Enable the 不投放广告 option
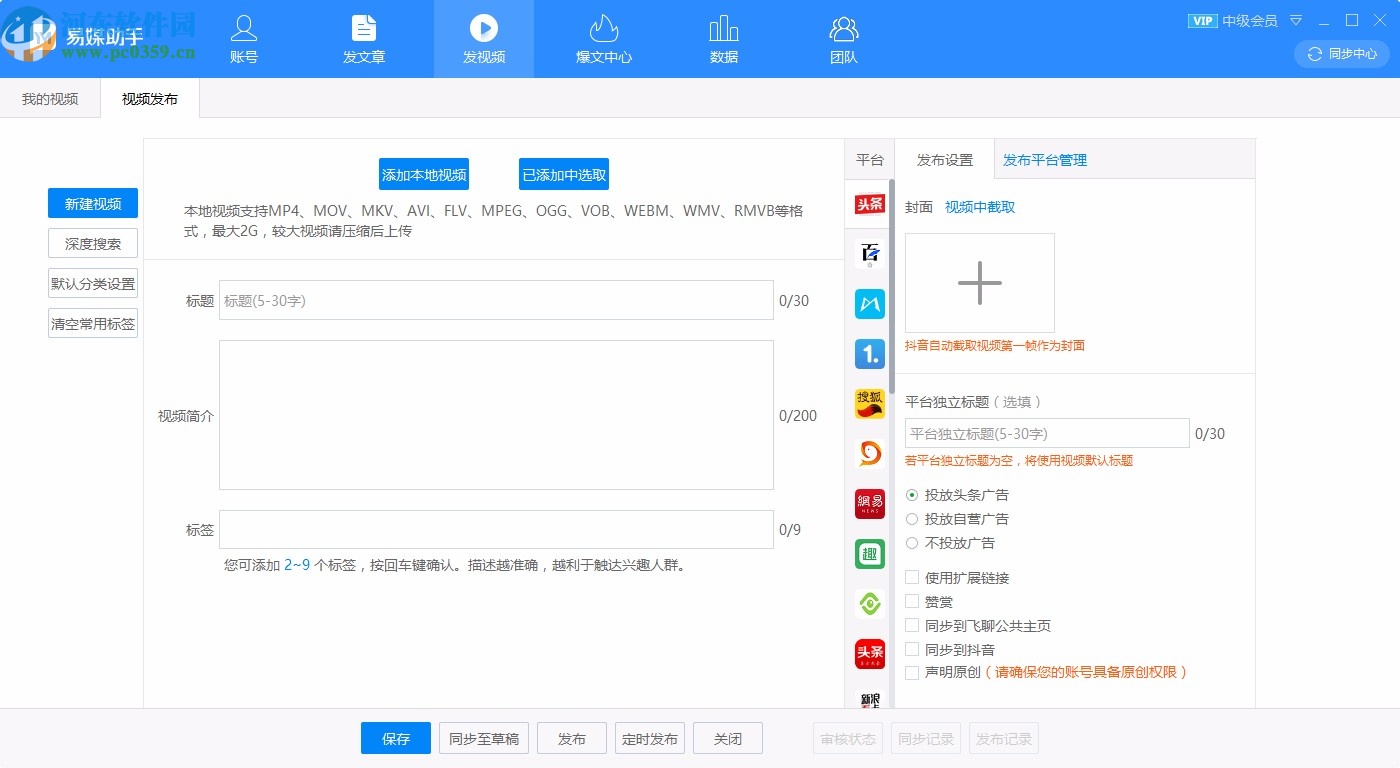This screenshot has height=768, width=1400. pyautogui.click(x=911, y=543)
